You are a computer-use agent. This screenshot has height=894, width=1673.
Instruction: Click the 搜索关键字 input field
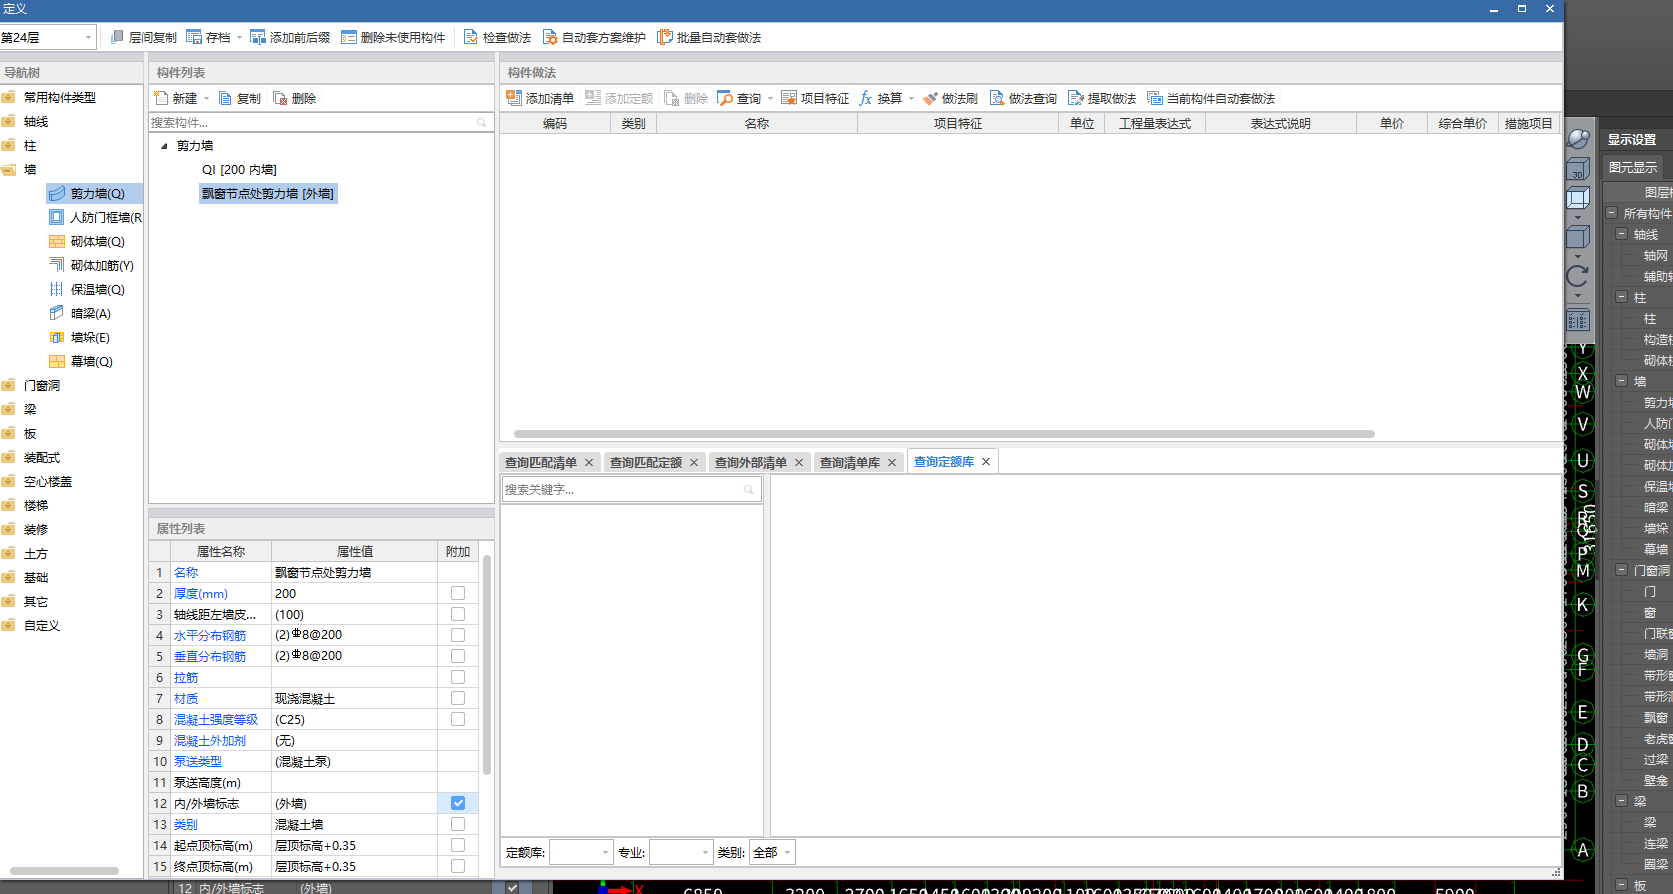click(631, 489)
